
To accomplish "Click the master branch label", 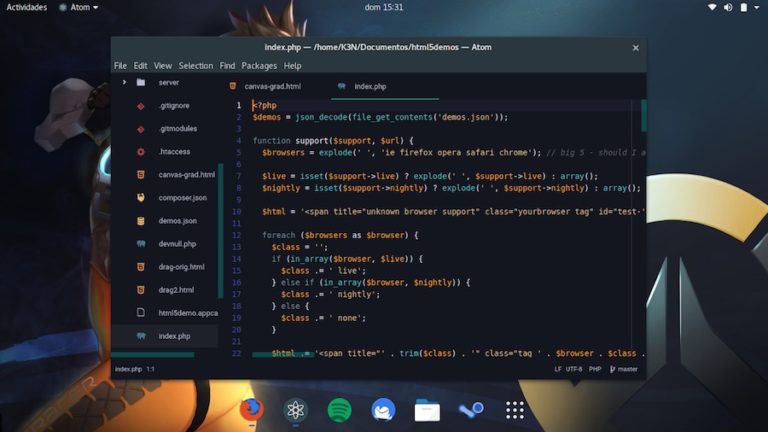I will pos(627,369).
